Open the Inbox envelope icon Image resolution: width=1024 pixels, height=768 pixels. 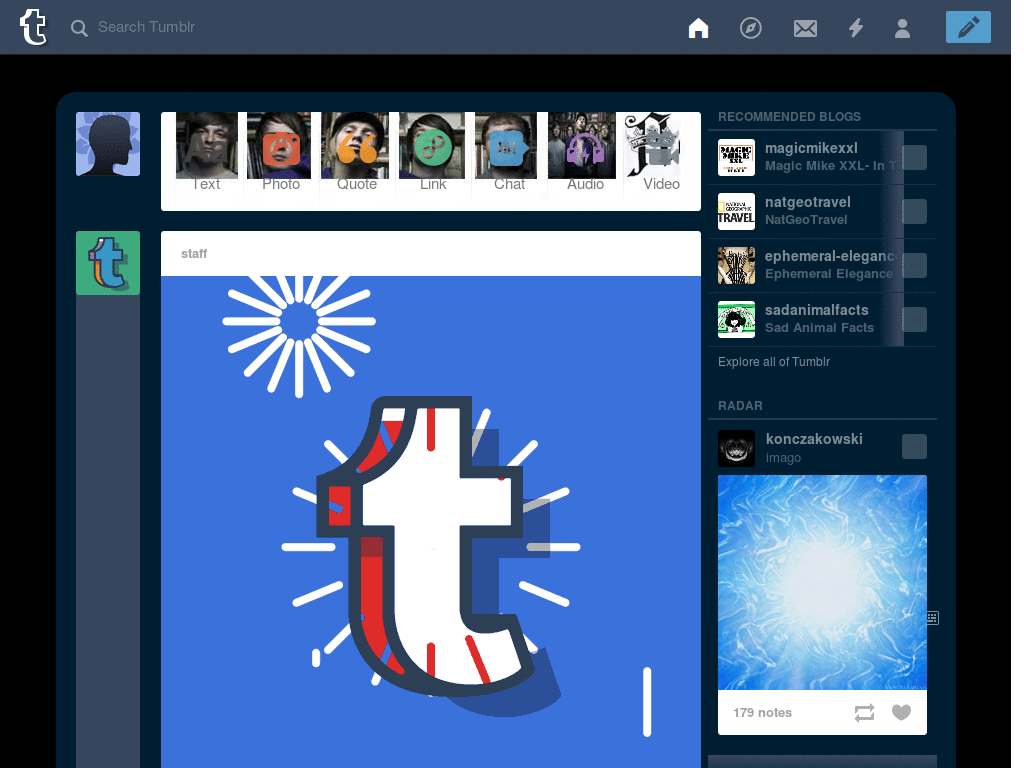[805, 28]
